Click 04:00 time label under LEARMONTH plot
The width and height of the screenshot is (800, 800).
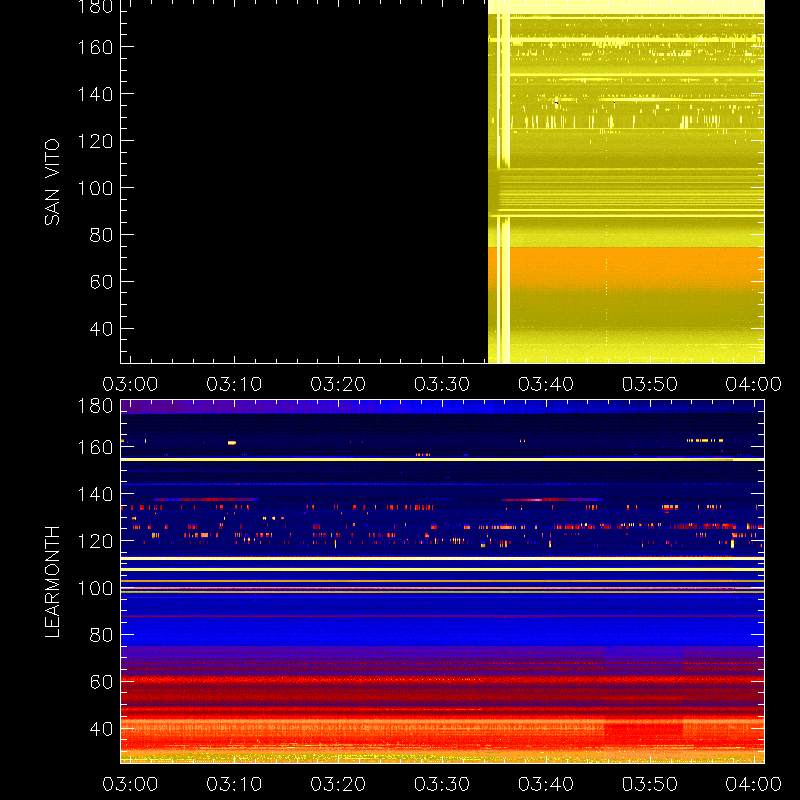coord(754,784)
